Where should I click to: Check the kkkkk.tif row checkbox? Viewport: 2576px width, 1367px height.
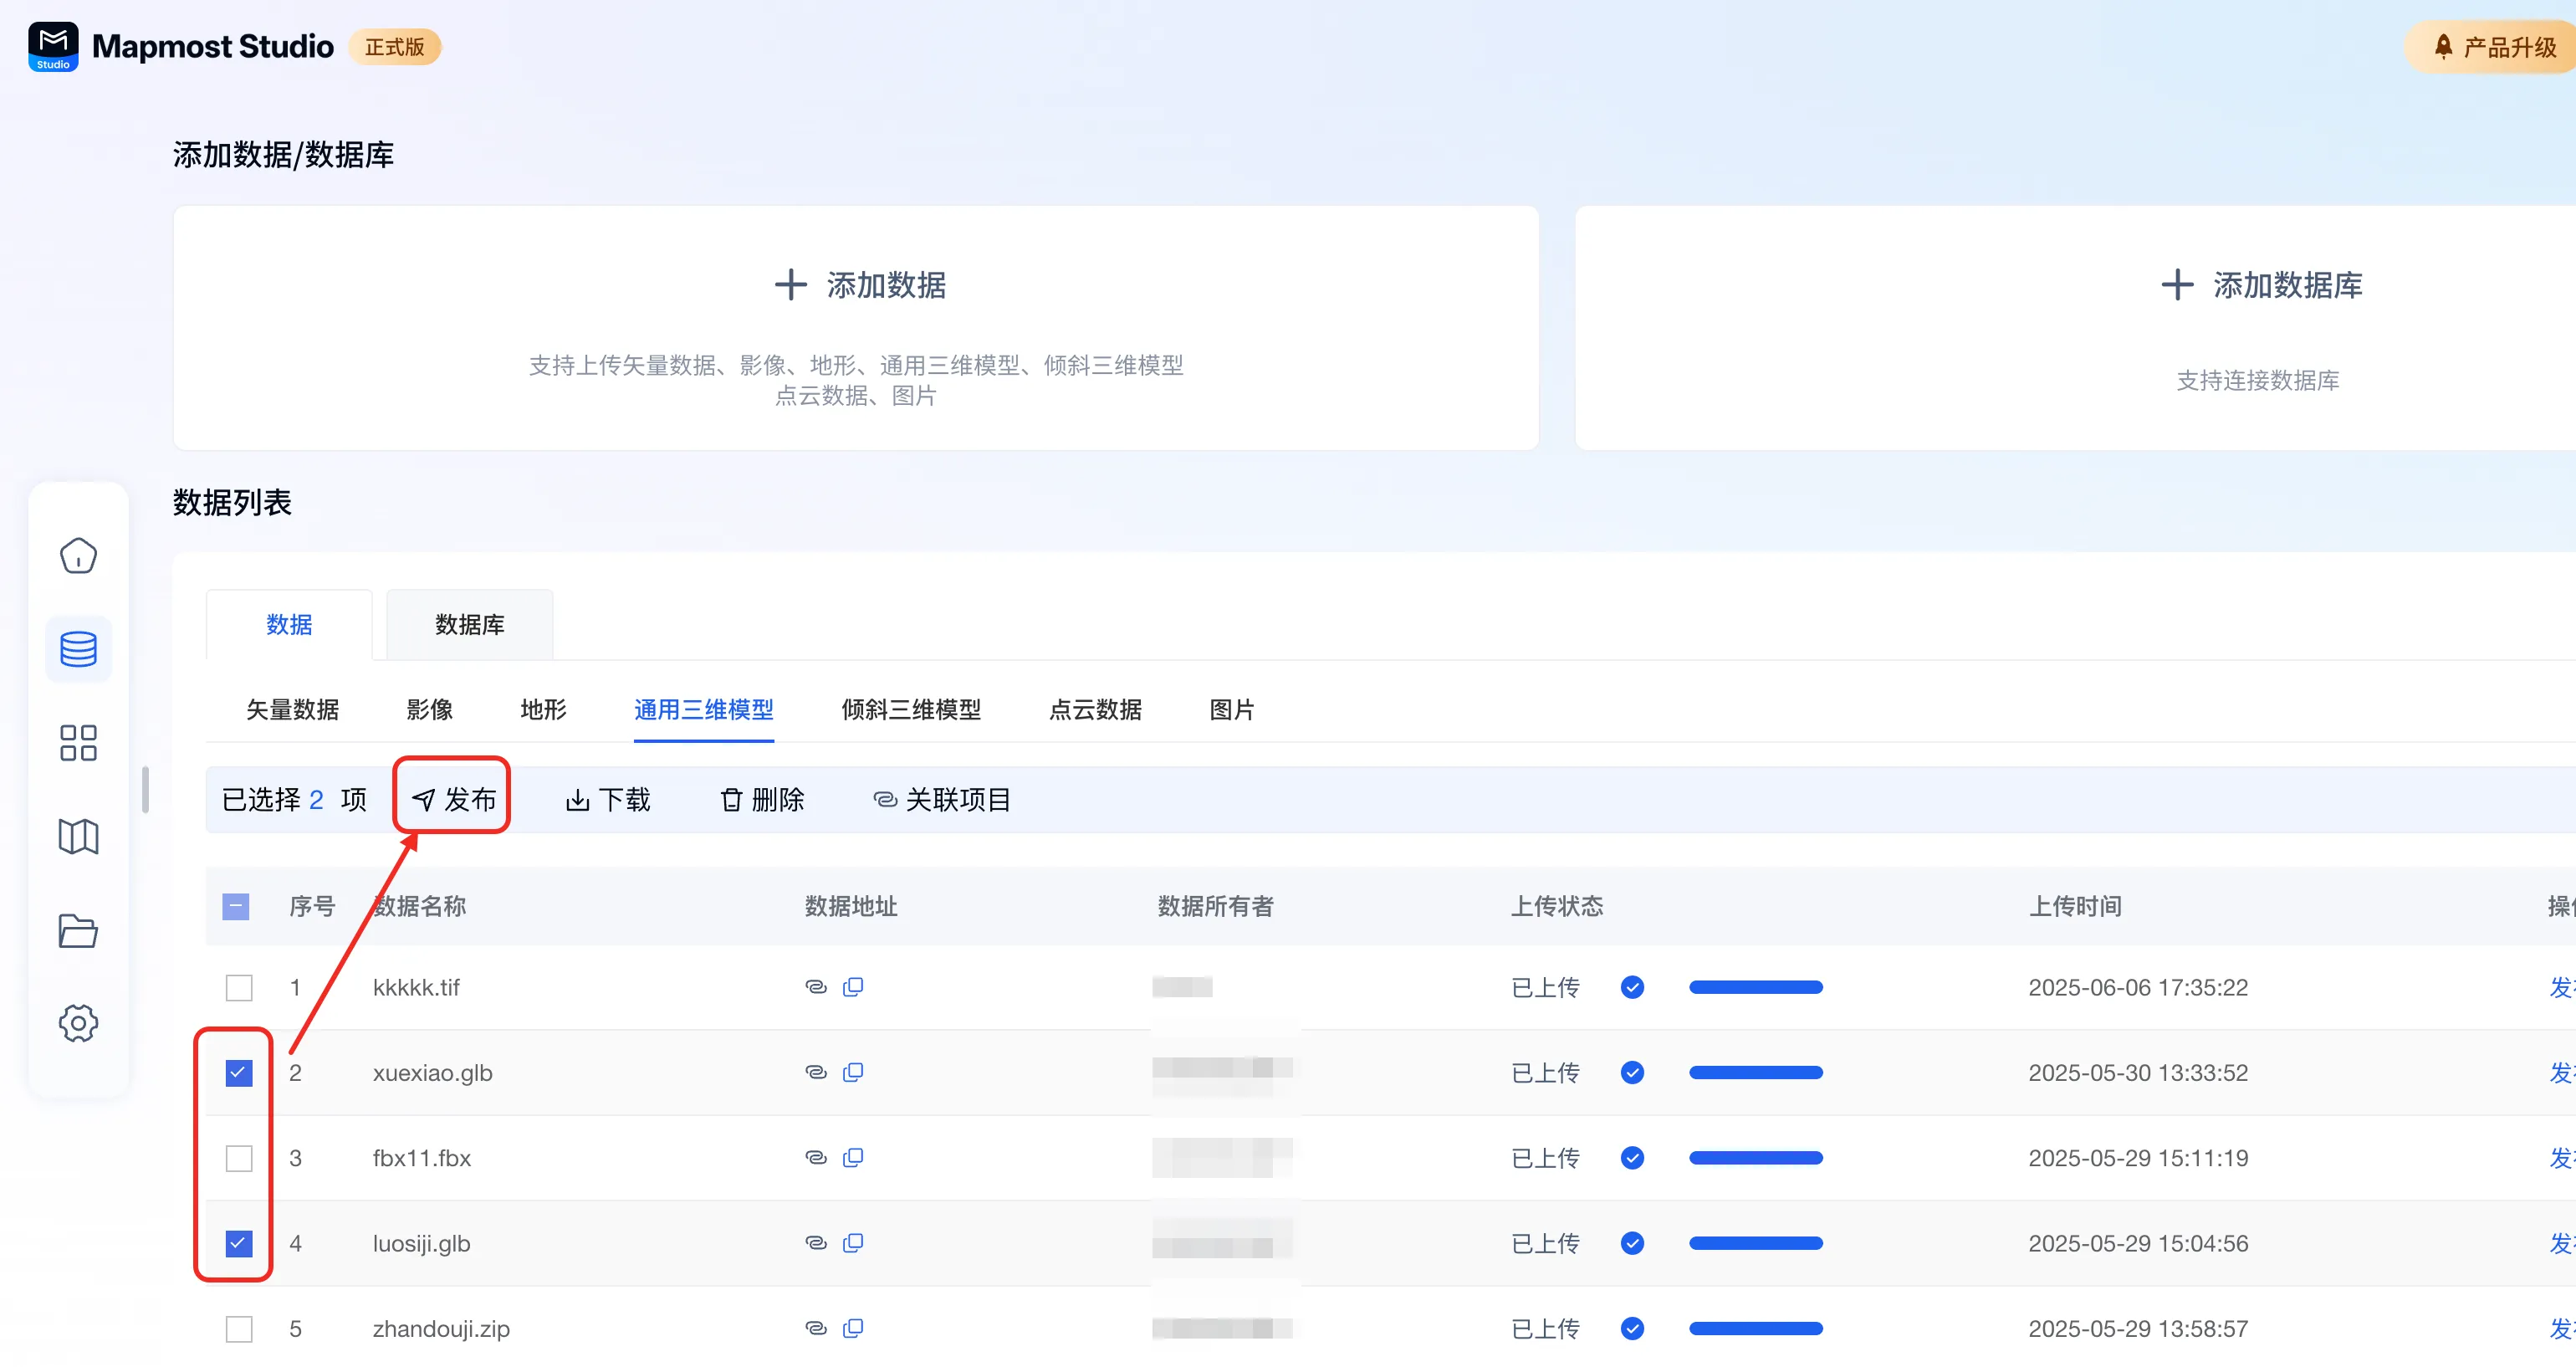[x=239, y=987]
